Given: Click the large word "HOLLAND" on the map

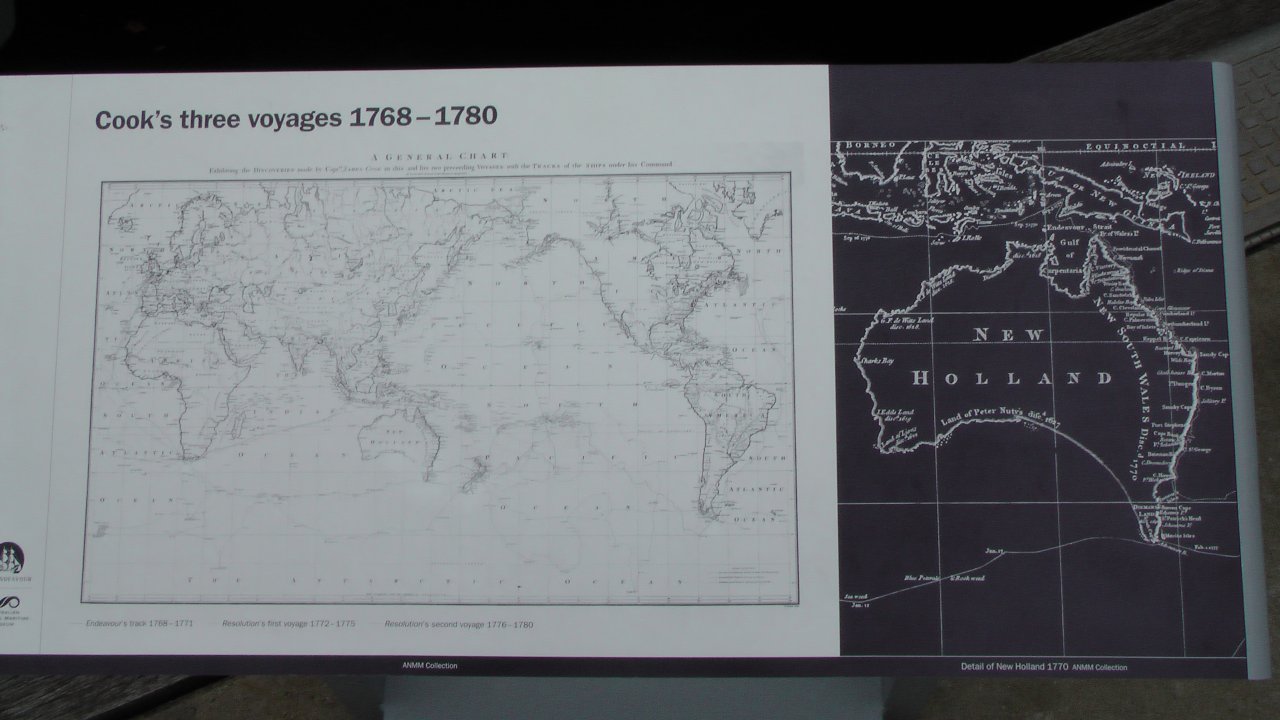Looking at the screenshot, I should (1012, 378).
